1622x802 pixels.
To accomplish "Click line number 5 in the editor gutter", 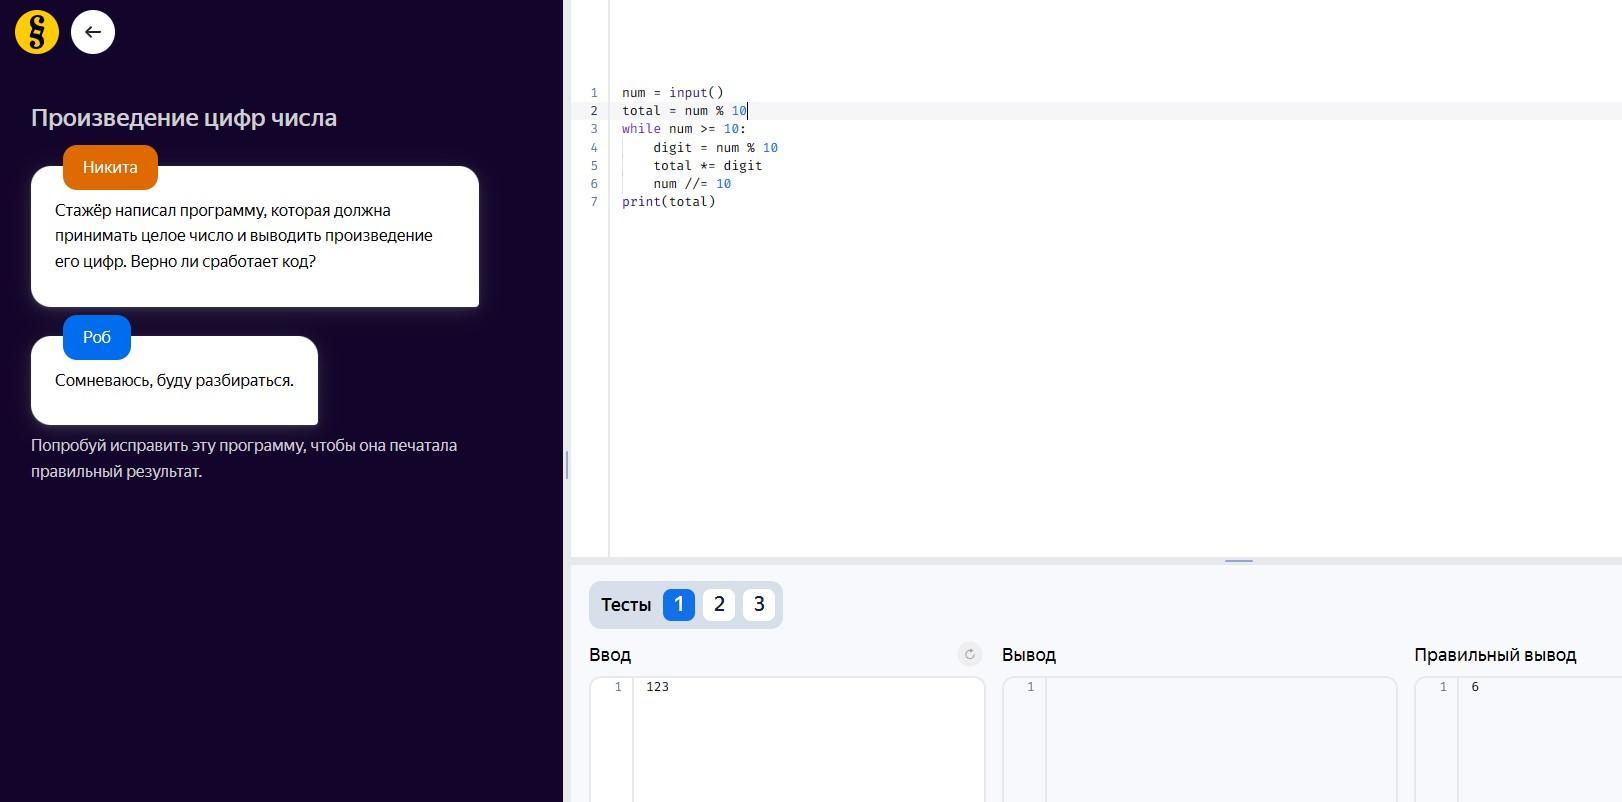I will click(x=594, y=166).
